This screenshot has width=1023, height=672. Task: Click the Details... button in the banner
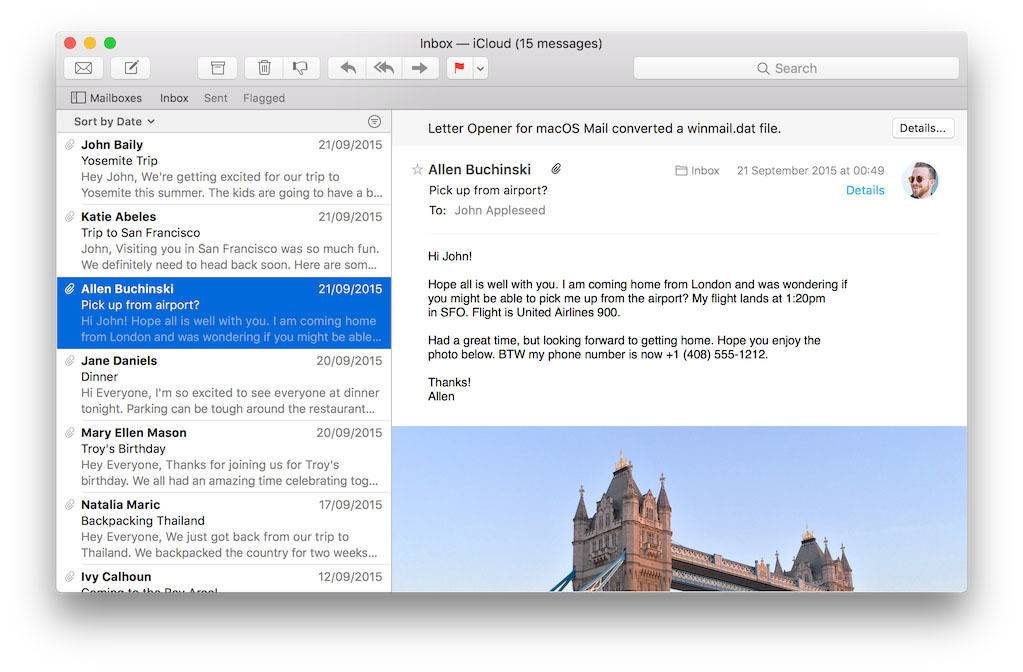[x=923, y=129]
